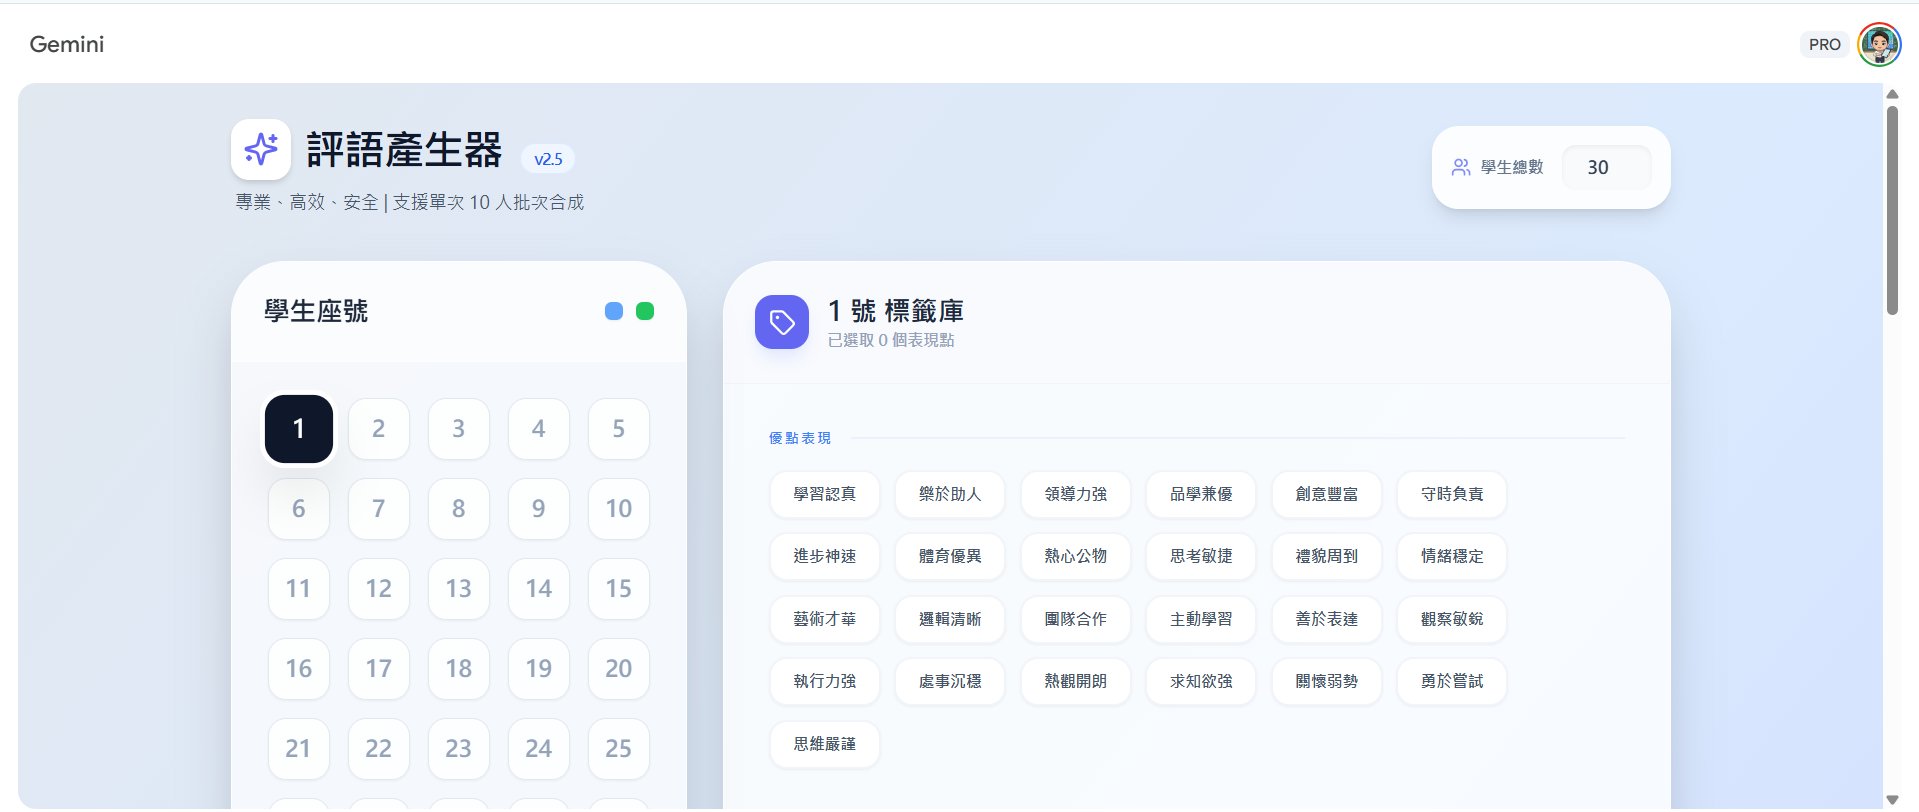Select student seat number 1
Image resolution: width=1919 pixels, height=812 pixels.
coord(299,429)
